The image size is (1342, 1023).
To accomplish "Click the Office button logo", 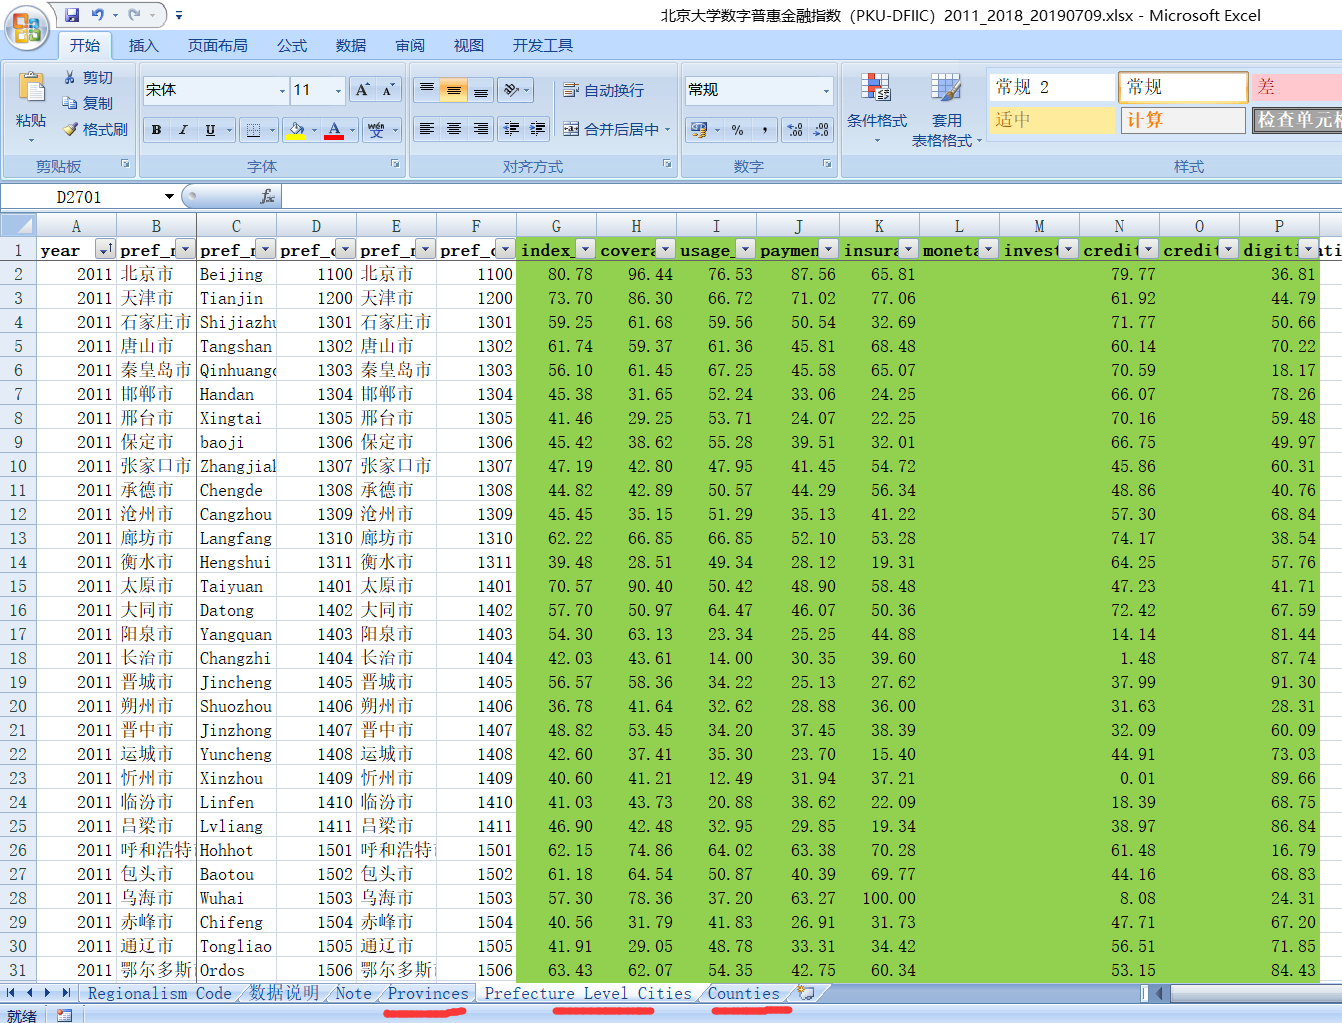I will click(27, 29).
